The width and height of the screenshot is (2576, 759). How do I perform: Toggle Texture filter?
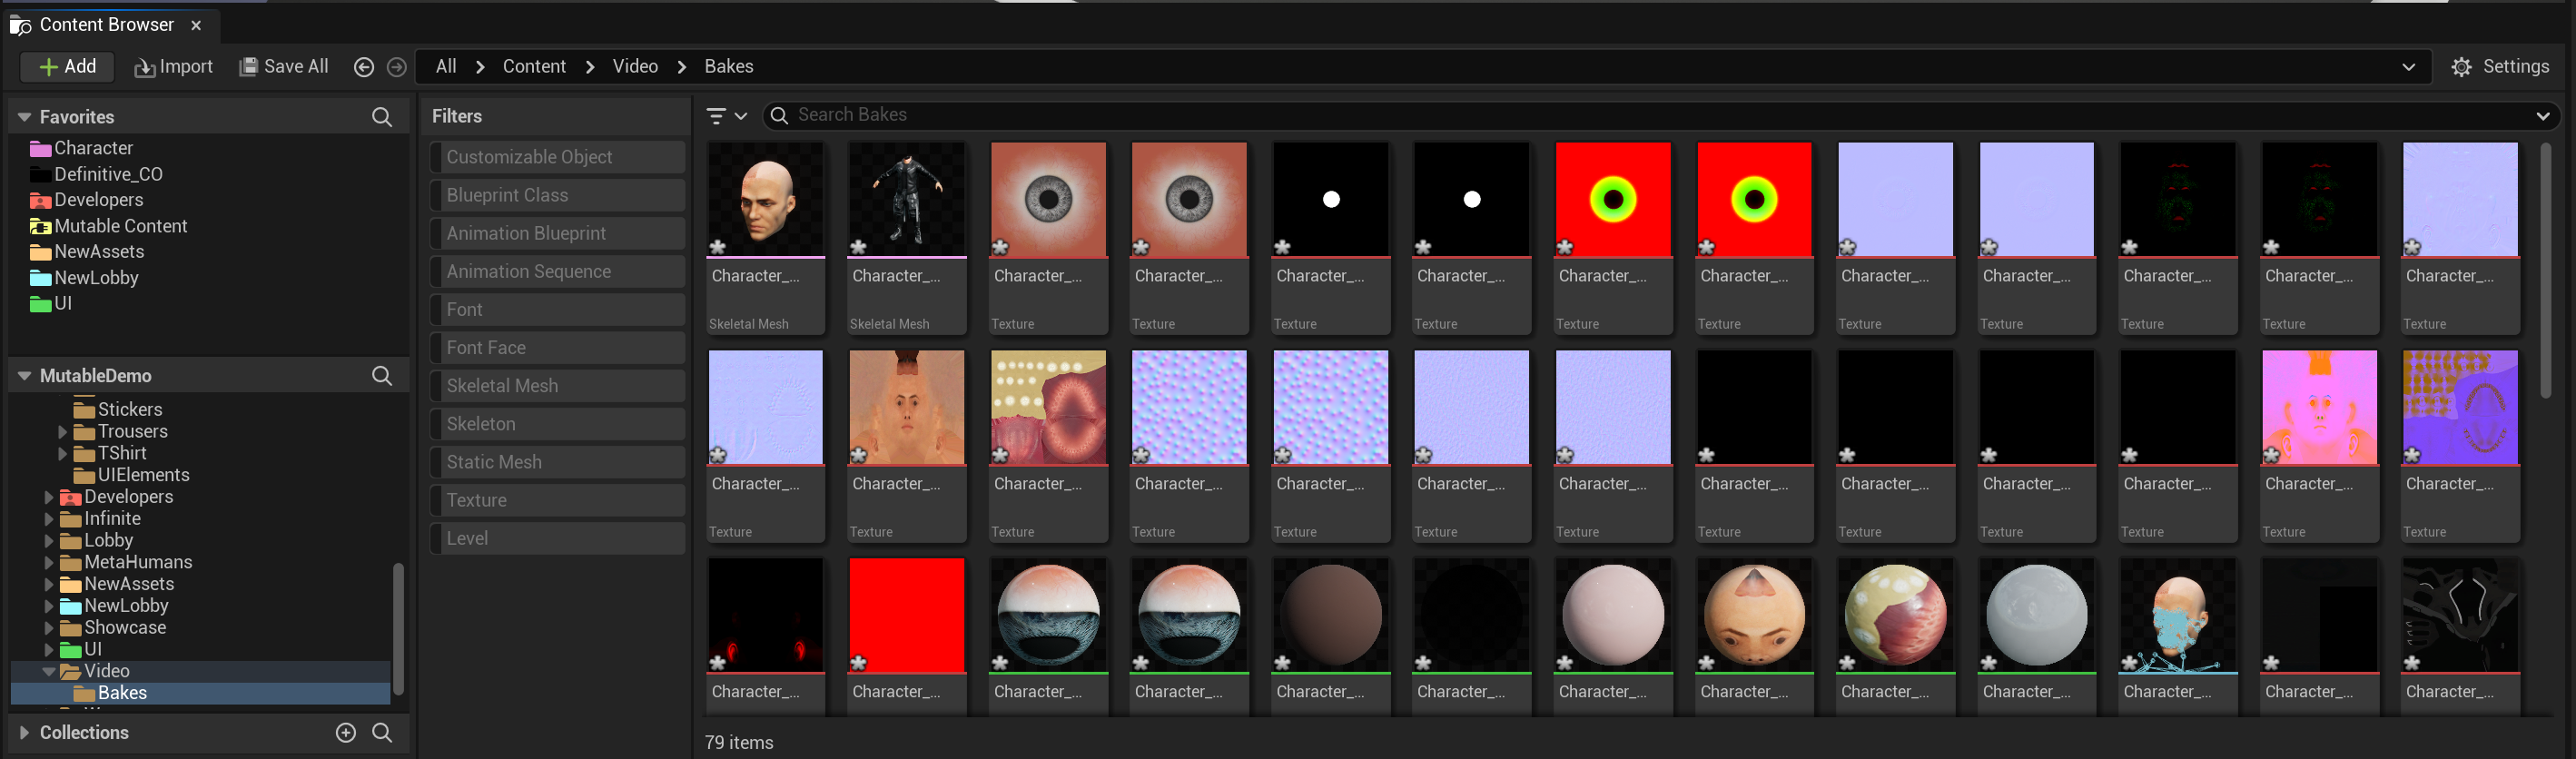558,500
